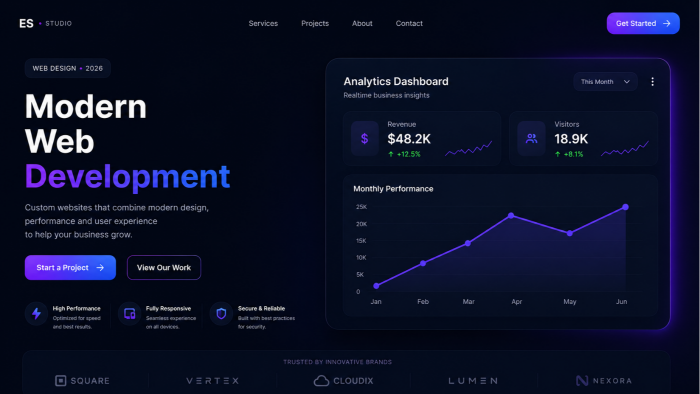Click the Fully Responsive devices icon
The width and height of the screenshot is (700, 394).
(x=129, y=314)
